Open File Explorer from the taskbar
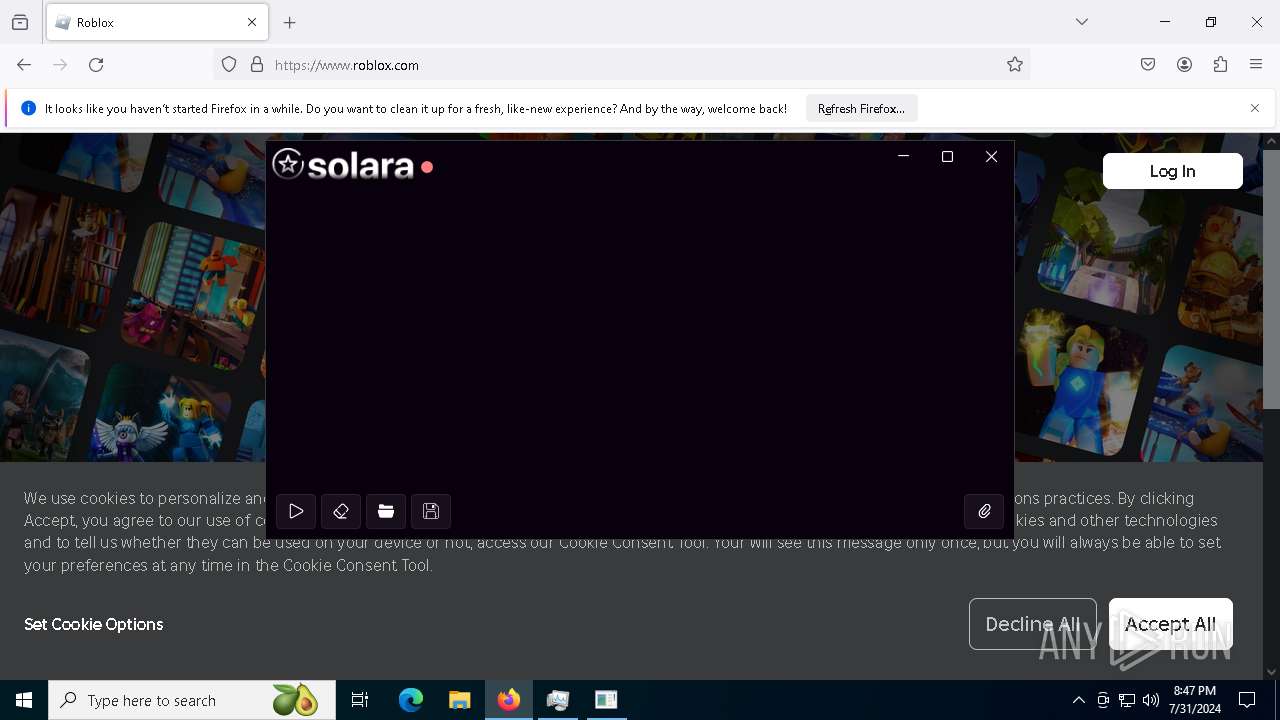This screenshot has height=720, width=1280. pos(459,700)
